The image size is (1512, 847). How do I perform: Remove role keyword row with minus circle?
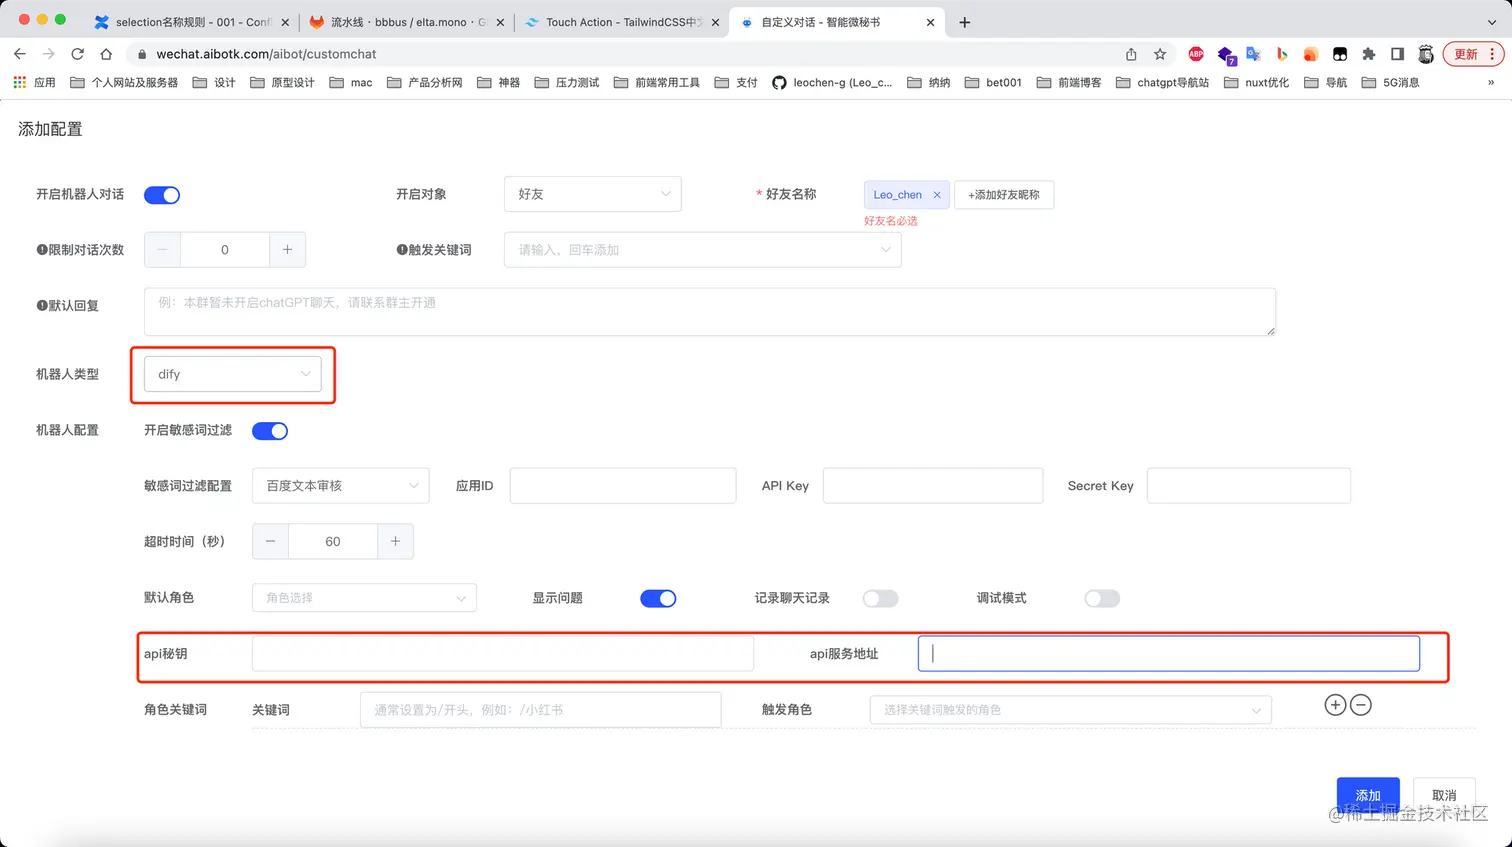tap(1361, 705)
